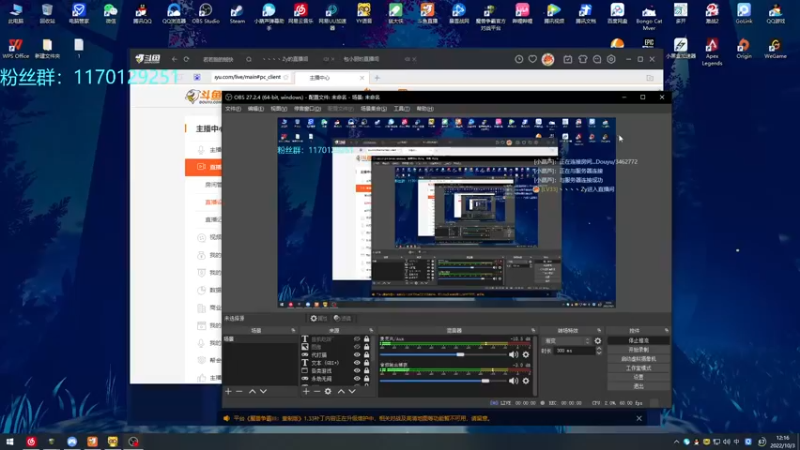The width and height of the screenshot is (800, 450).
Task: Open the 工具(T) menu in OBS
Action: pyautogui.click(x=402, y=109)
